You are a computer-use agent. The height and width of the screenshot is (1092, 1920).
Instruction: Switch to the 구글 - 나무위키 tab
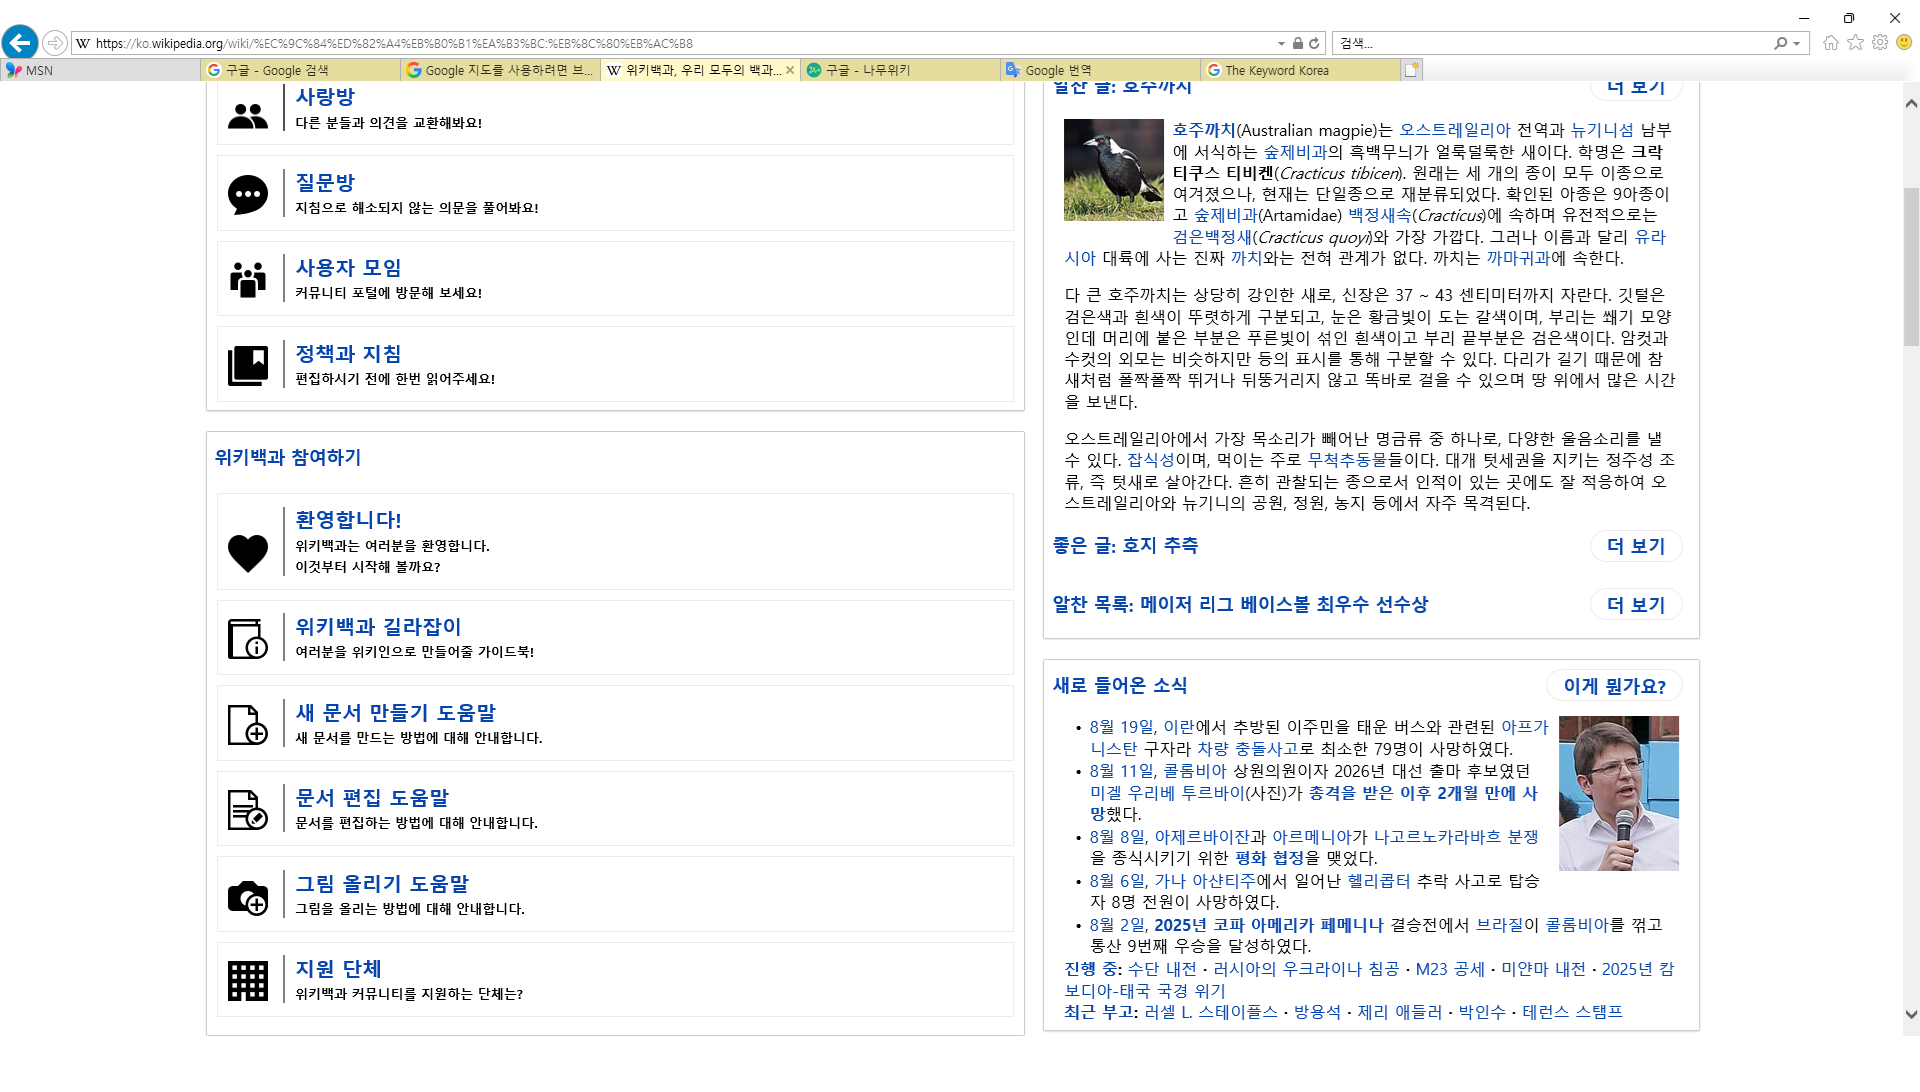pos(867,70)
